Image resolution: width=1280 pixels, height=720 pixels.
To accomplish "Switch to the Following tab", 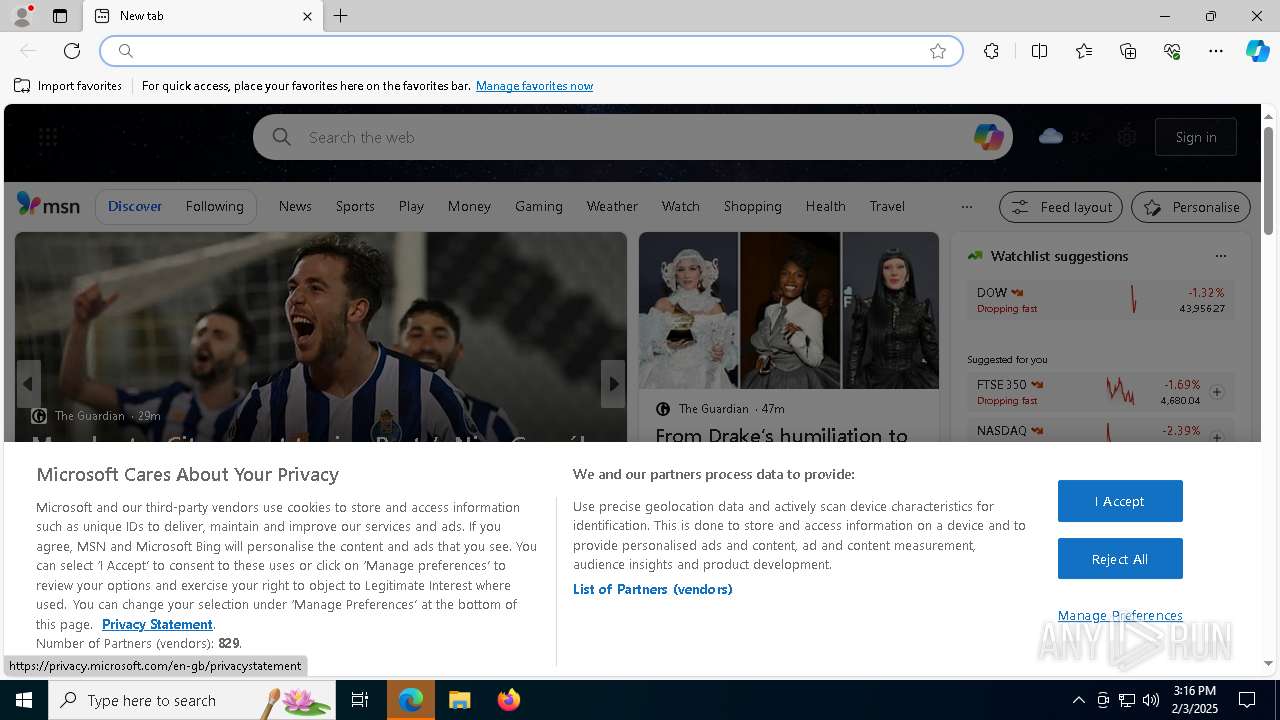I will pos(214,206).
